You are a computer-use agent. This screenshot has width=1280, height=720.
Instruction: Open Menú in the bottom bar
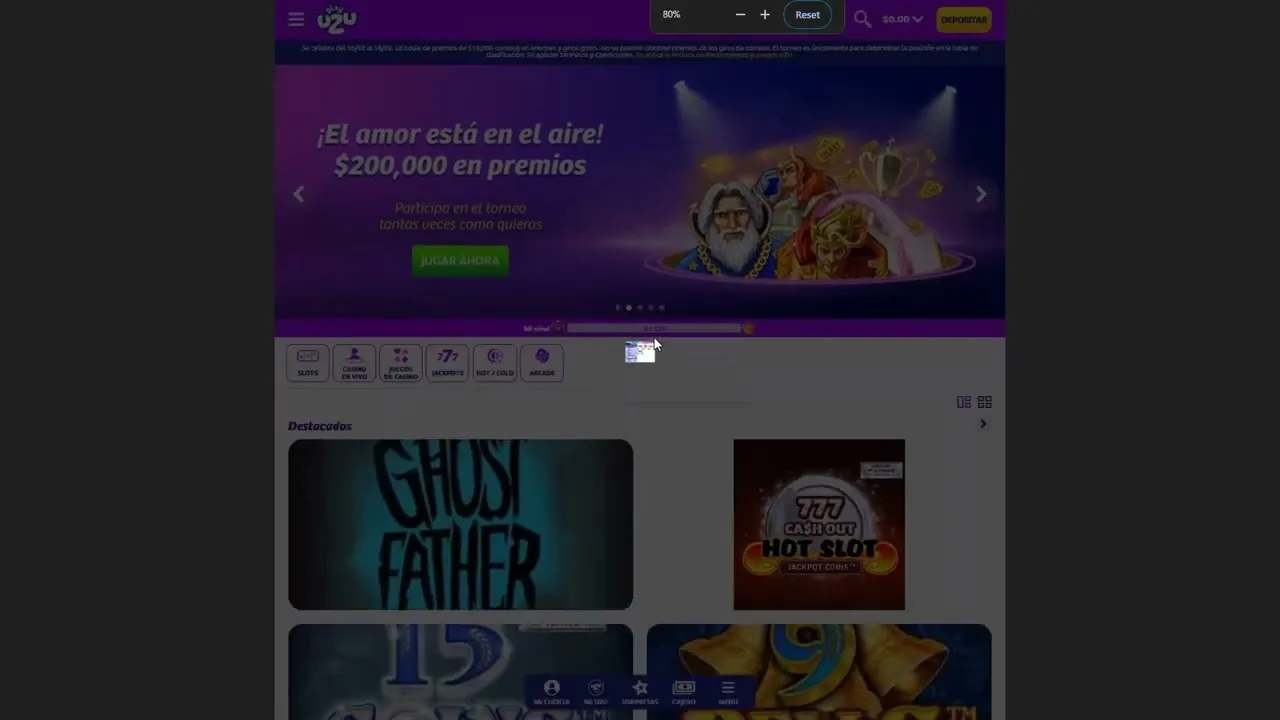(728, 692)
